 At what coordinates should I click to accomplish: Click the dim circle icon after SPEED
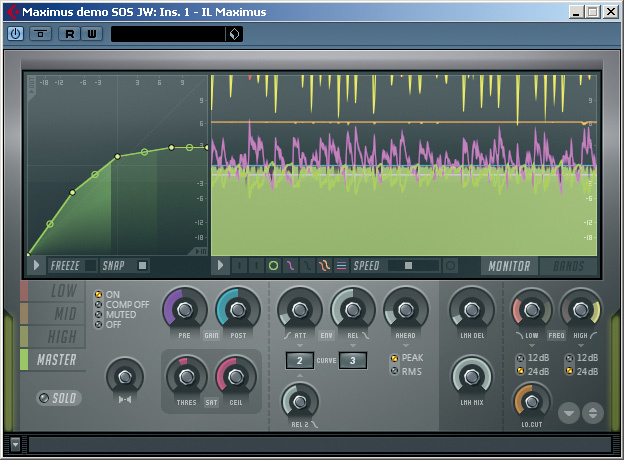pos(450,265)
